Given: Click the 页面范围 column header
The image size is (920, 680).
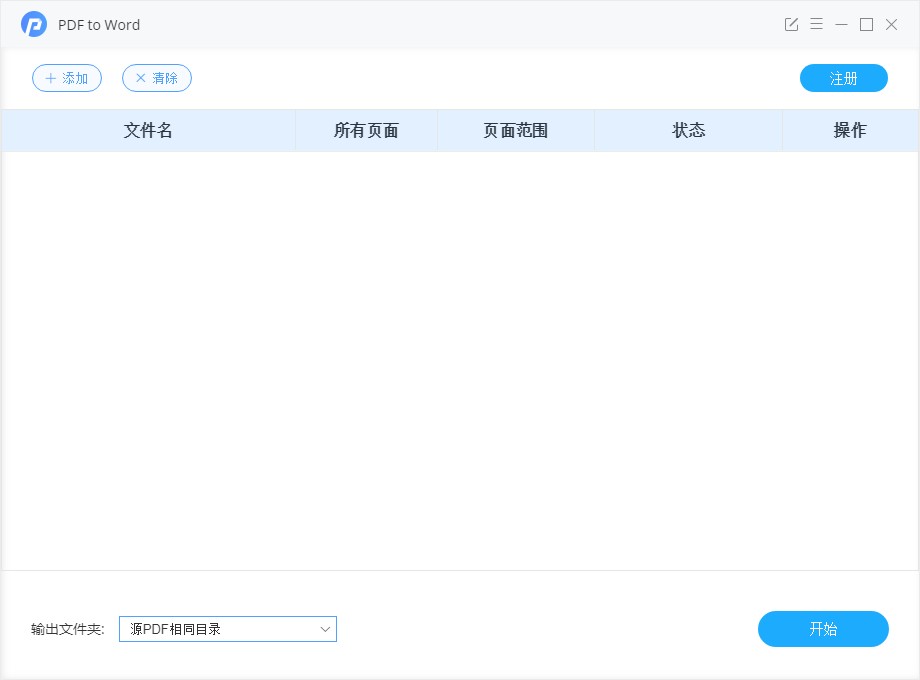Looking at the screenshot, I should 515,130.
